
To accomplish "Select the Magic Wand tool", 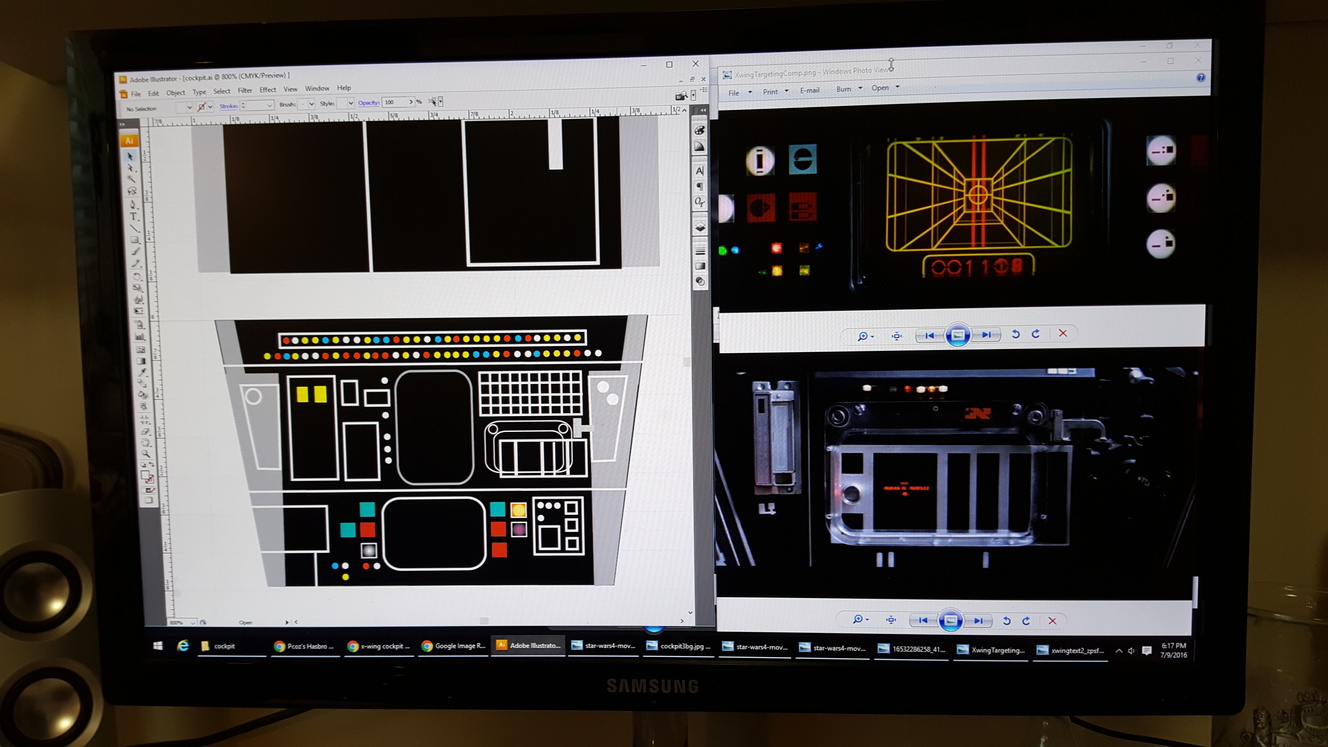I will pyautogui.click(x=131, y=178).
